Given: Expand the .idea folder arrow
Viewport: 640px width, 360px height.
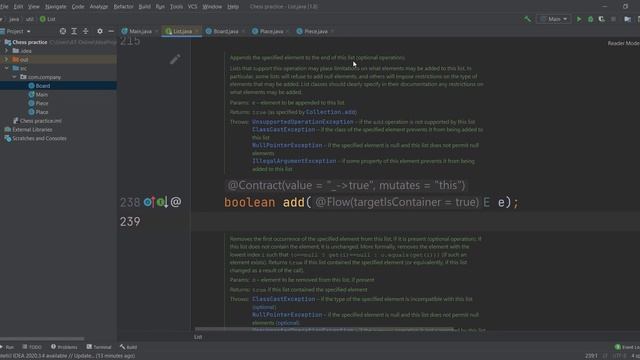Looking at the screenshot, I should [x=7, y=51].
